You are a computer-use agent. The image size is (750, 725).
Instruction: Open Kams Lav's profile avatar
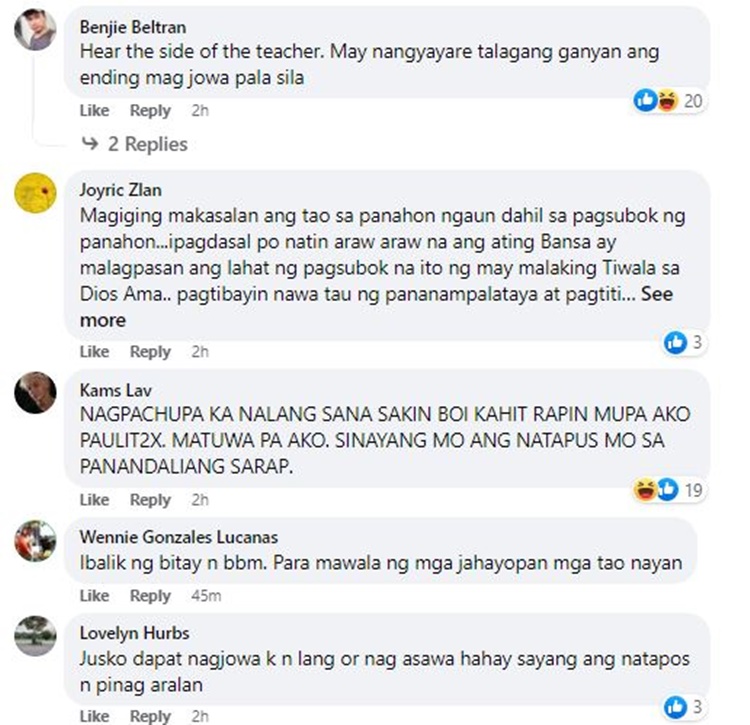[x=35, y=393]
